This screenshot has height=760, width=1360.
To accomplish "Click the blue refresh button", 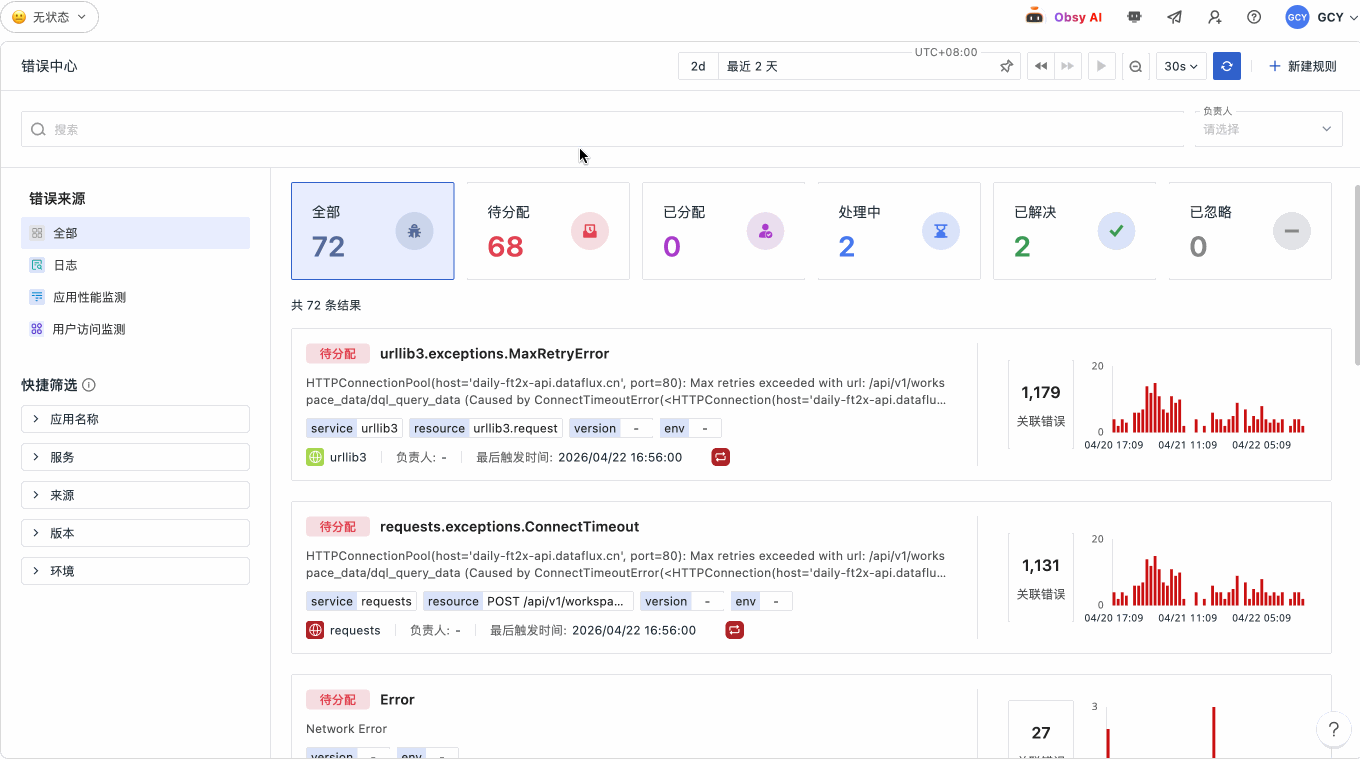I will (1226, 66).
